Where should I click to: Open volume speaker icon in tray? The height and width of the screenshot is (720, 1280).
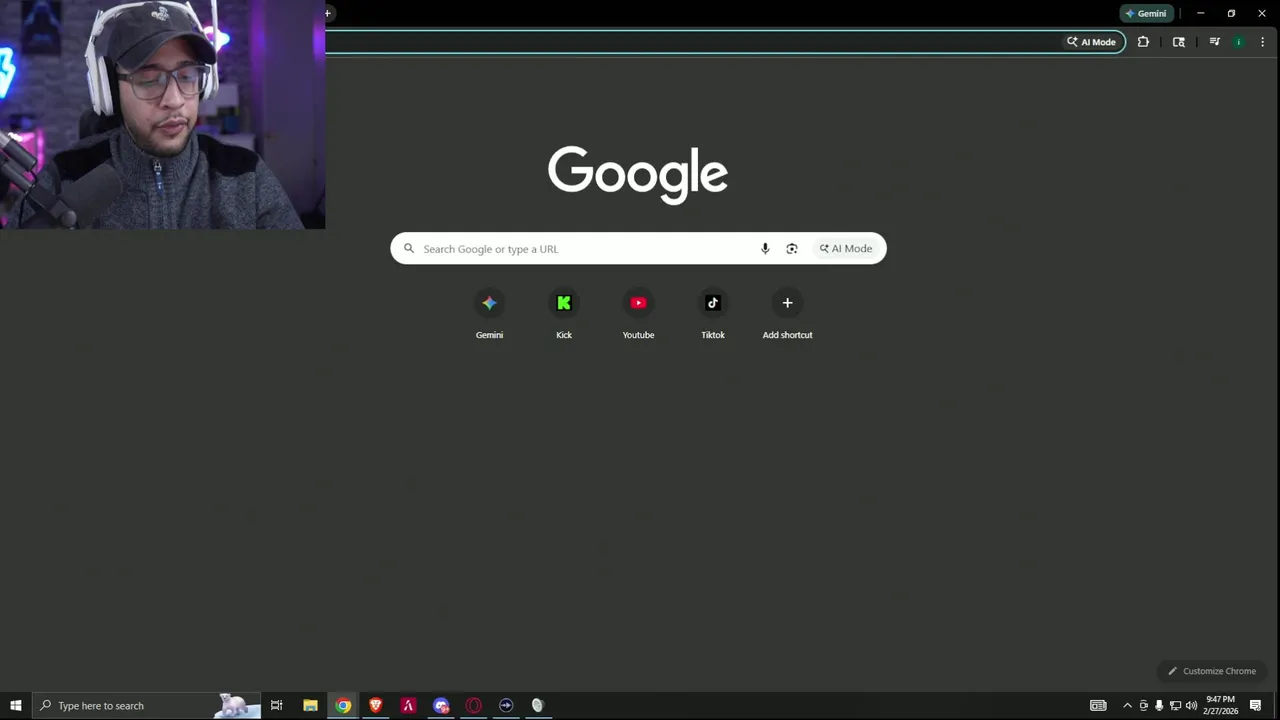1191,706
